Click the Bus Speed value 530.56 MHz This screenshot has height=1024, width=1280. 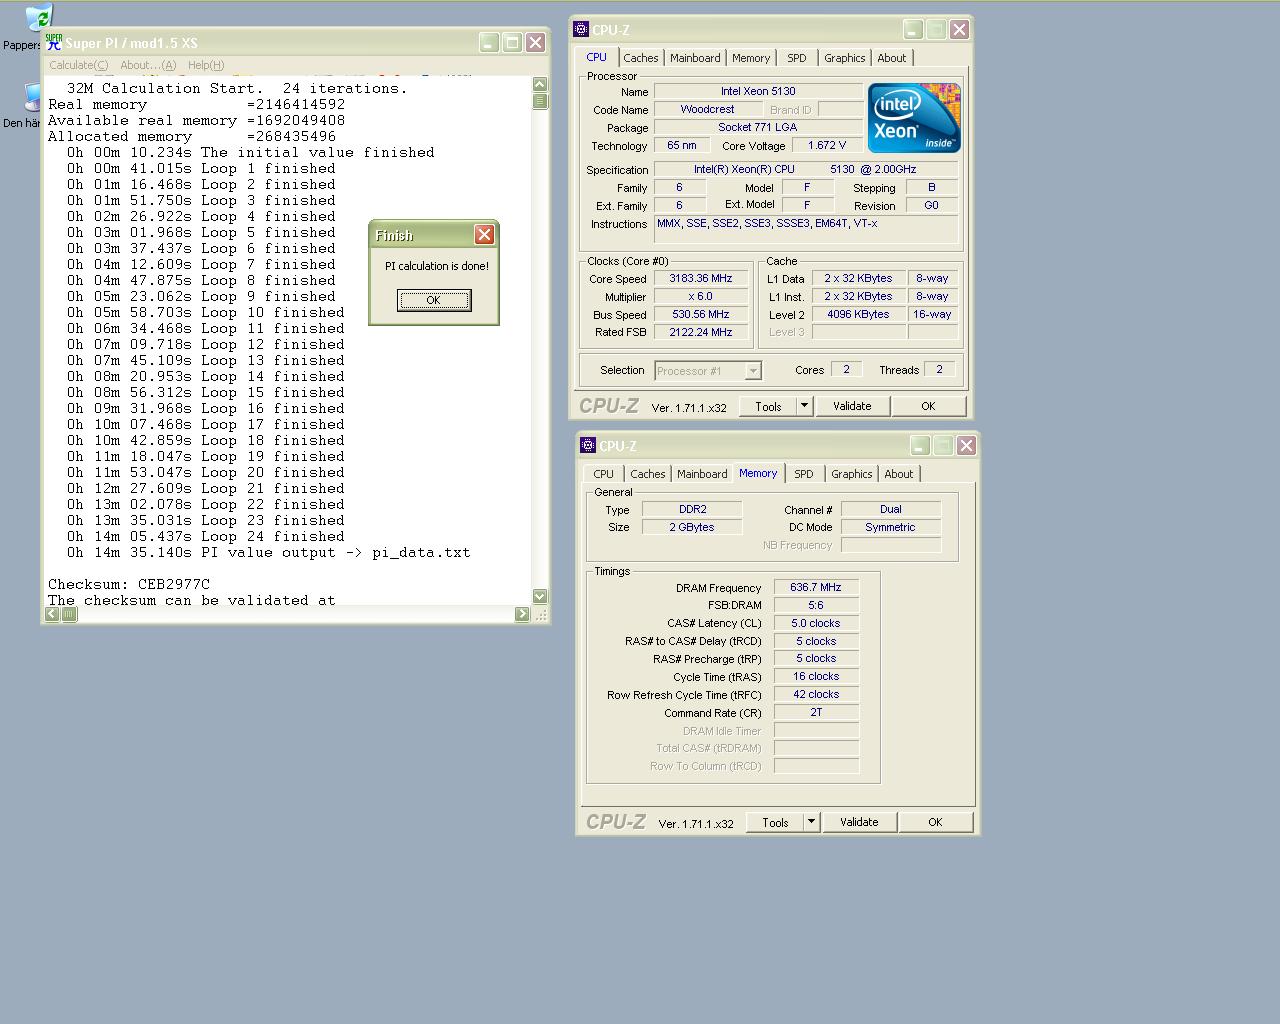coord(701,314)
